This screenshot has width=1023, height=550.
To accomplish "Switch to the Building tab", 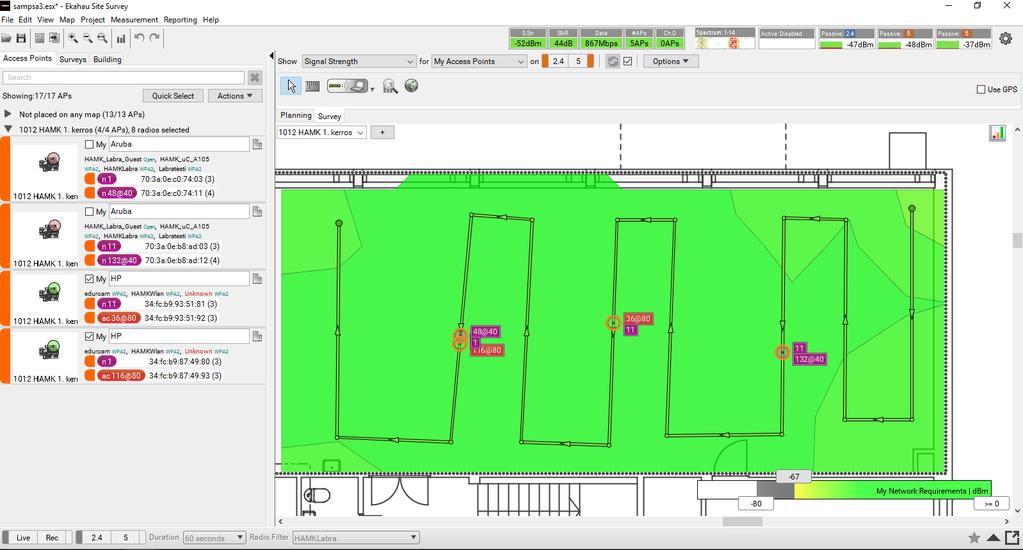I will 107,59.
